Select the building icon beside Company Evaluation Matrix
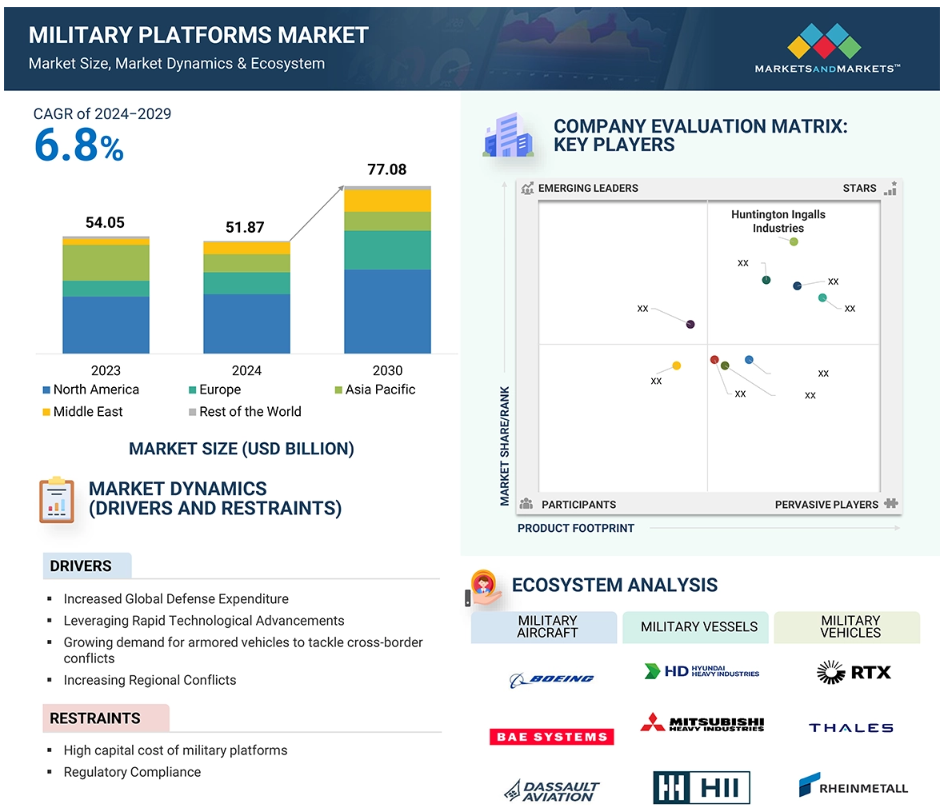 (508, 135)
